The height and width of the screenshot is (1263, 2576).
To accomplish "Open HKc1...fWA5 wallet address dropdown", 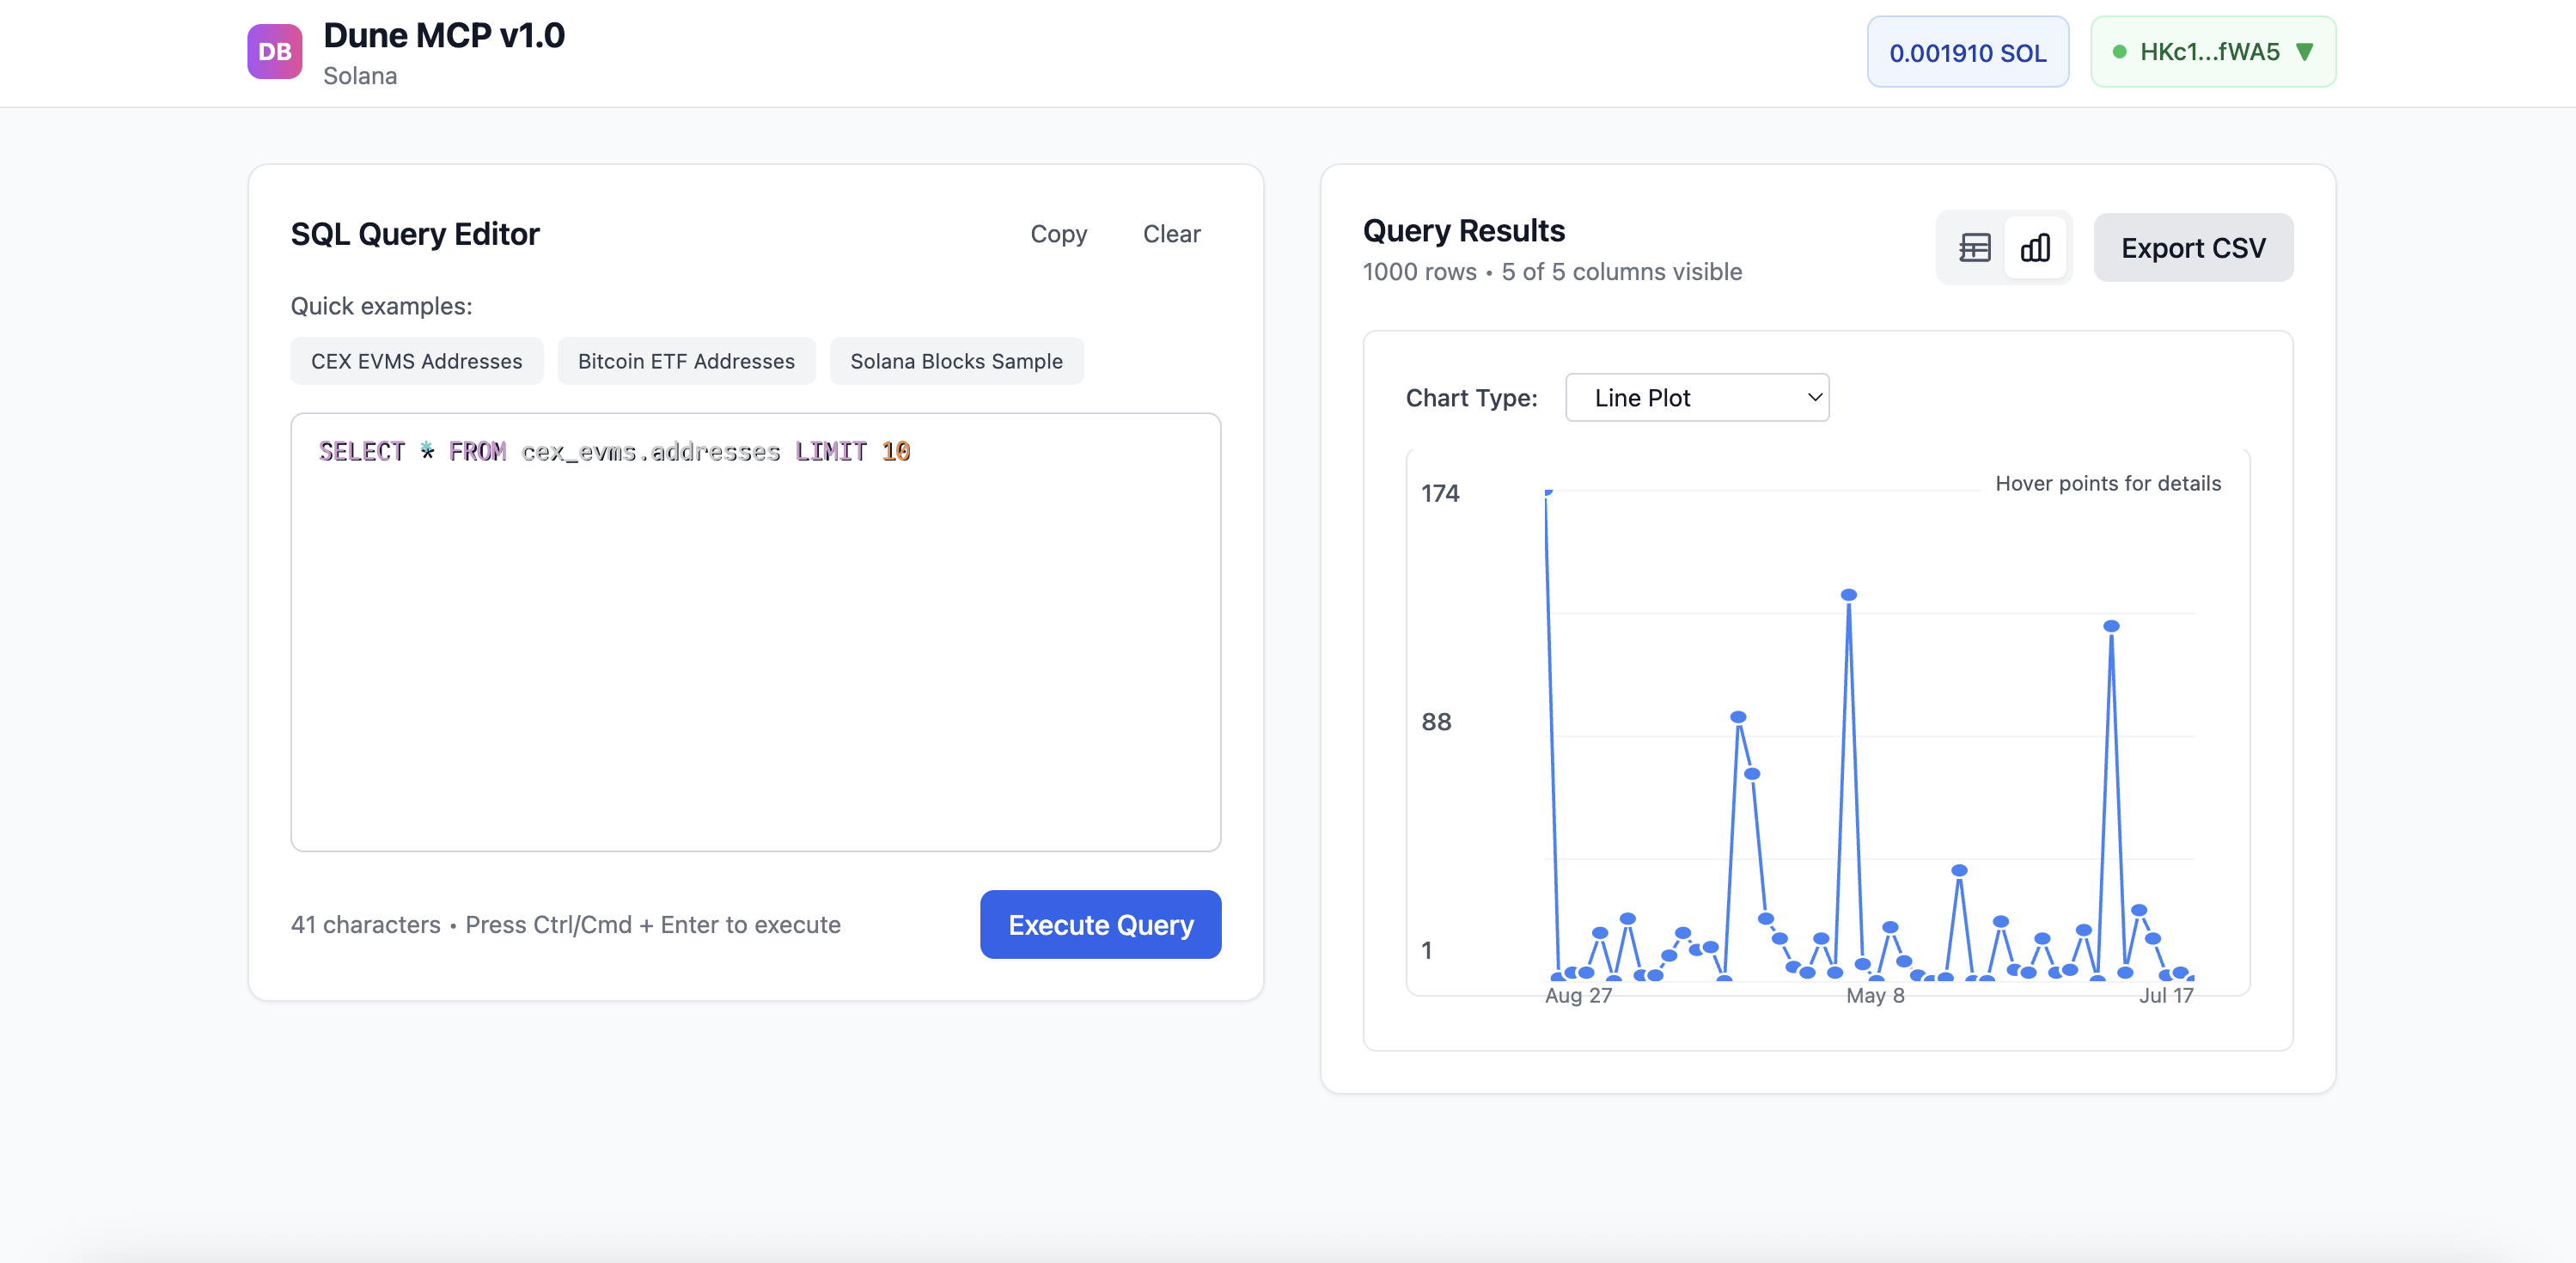I will point(2211,52).
